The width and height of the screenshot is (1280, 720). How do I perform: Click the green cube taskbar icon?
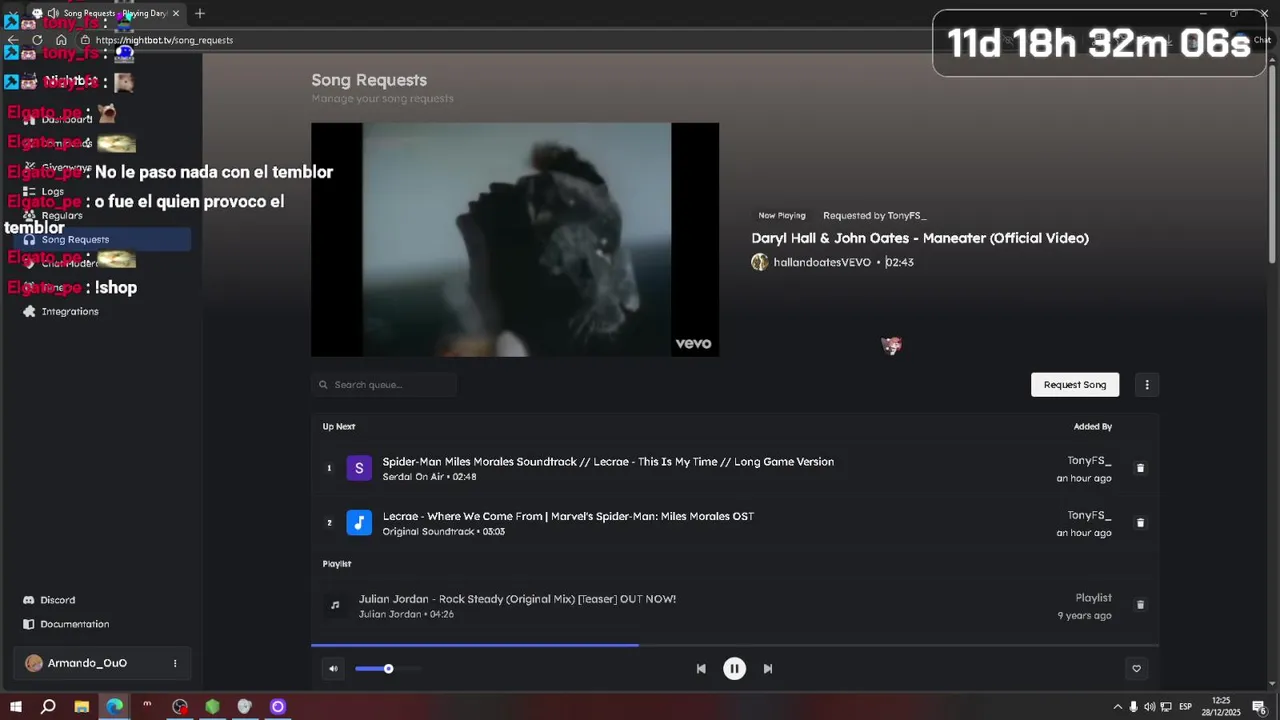tap(212, 706)
